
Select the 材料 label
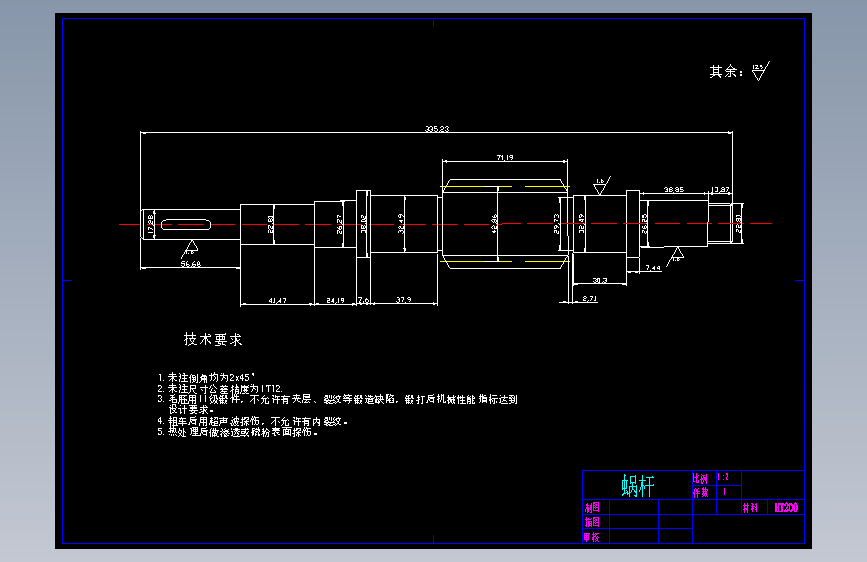[x=750, y=508]
